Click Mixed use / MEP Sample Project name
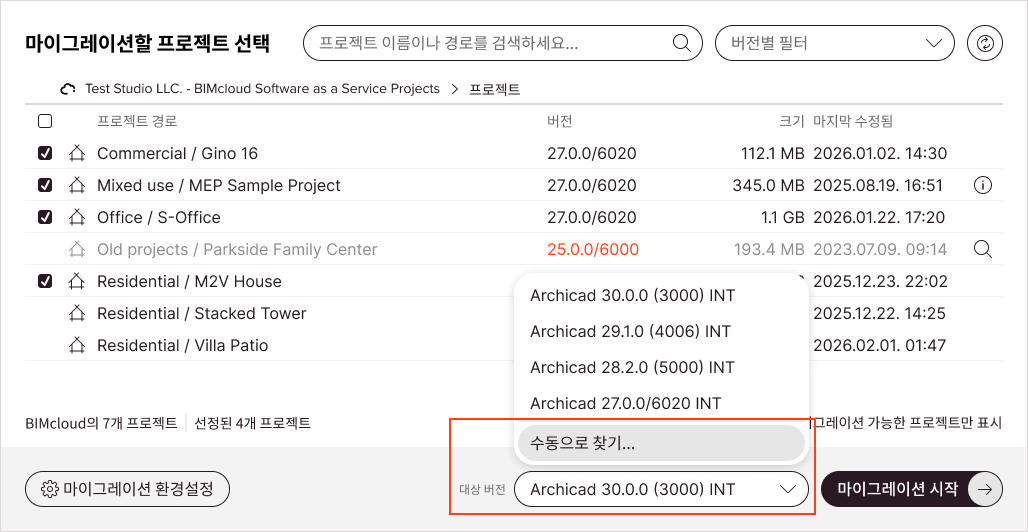The height and width of the screenshot is (532, 1028). coord(219,186)
